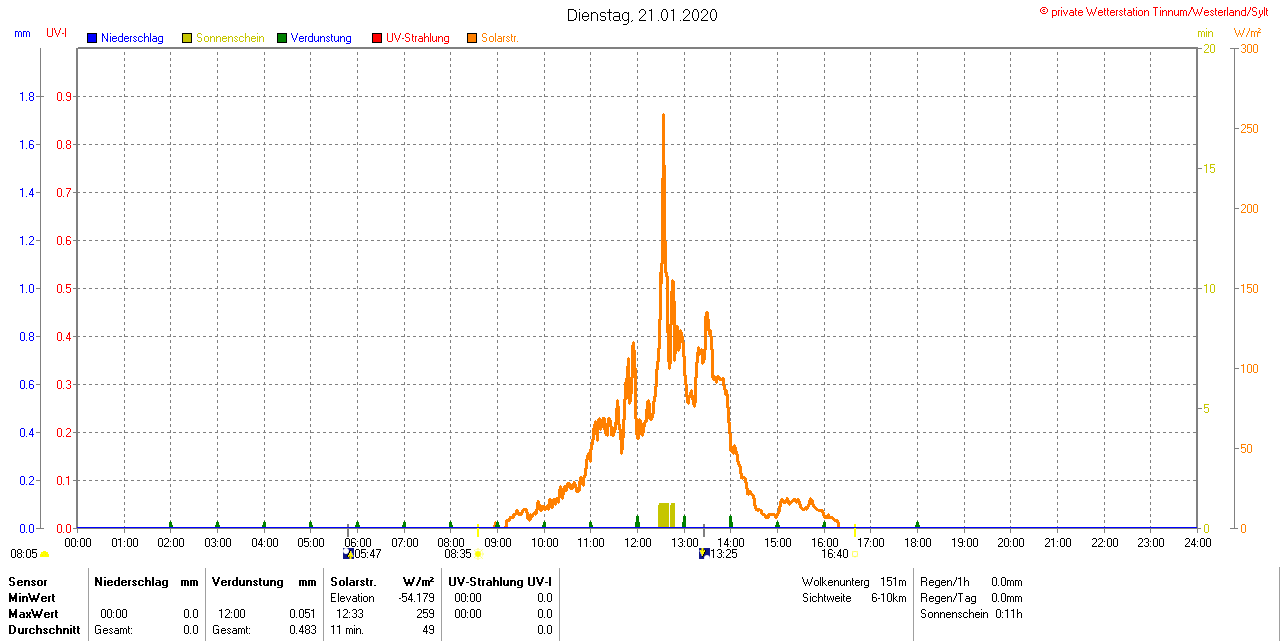Screen dimensions: 1280x641
Task: Click the yellow 20 tick on minutes axis
Action: coord(1210,49)
